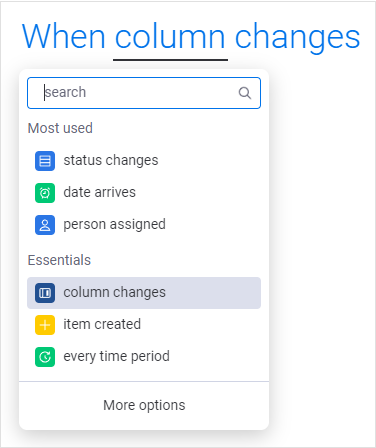Click the yellow plus item created icon
This screenshot has height=448, width=376.
(x=45, y=325)
